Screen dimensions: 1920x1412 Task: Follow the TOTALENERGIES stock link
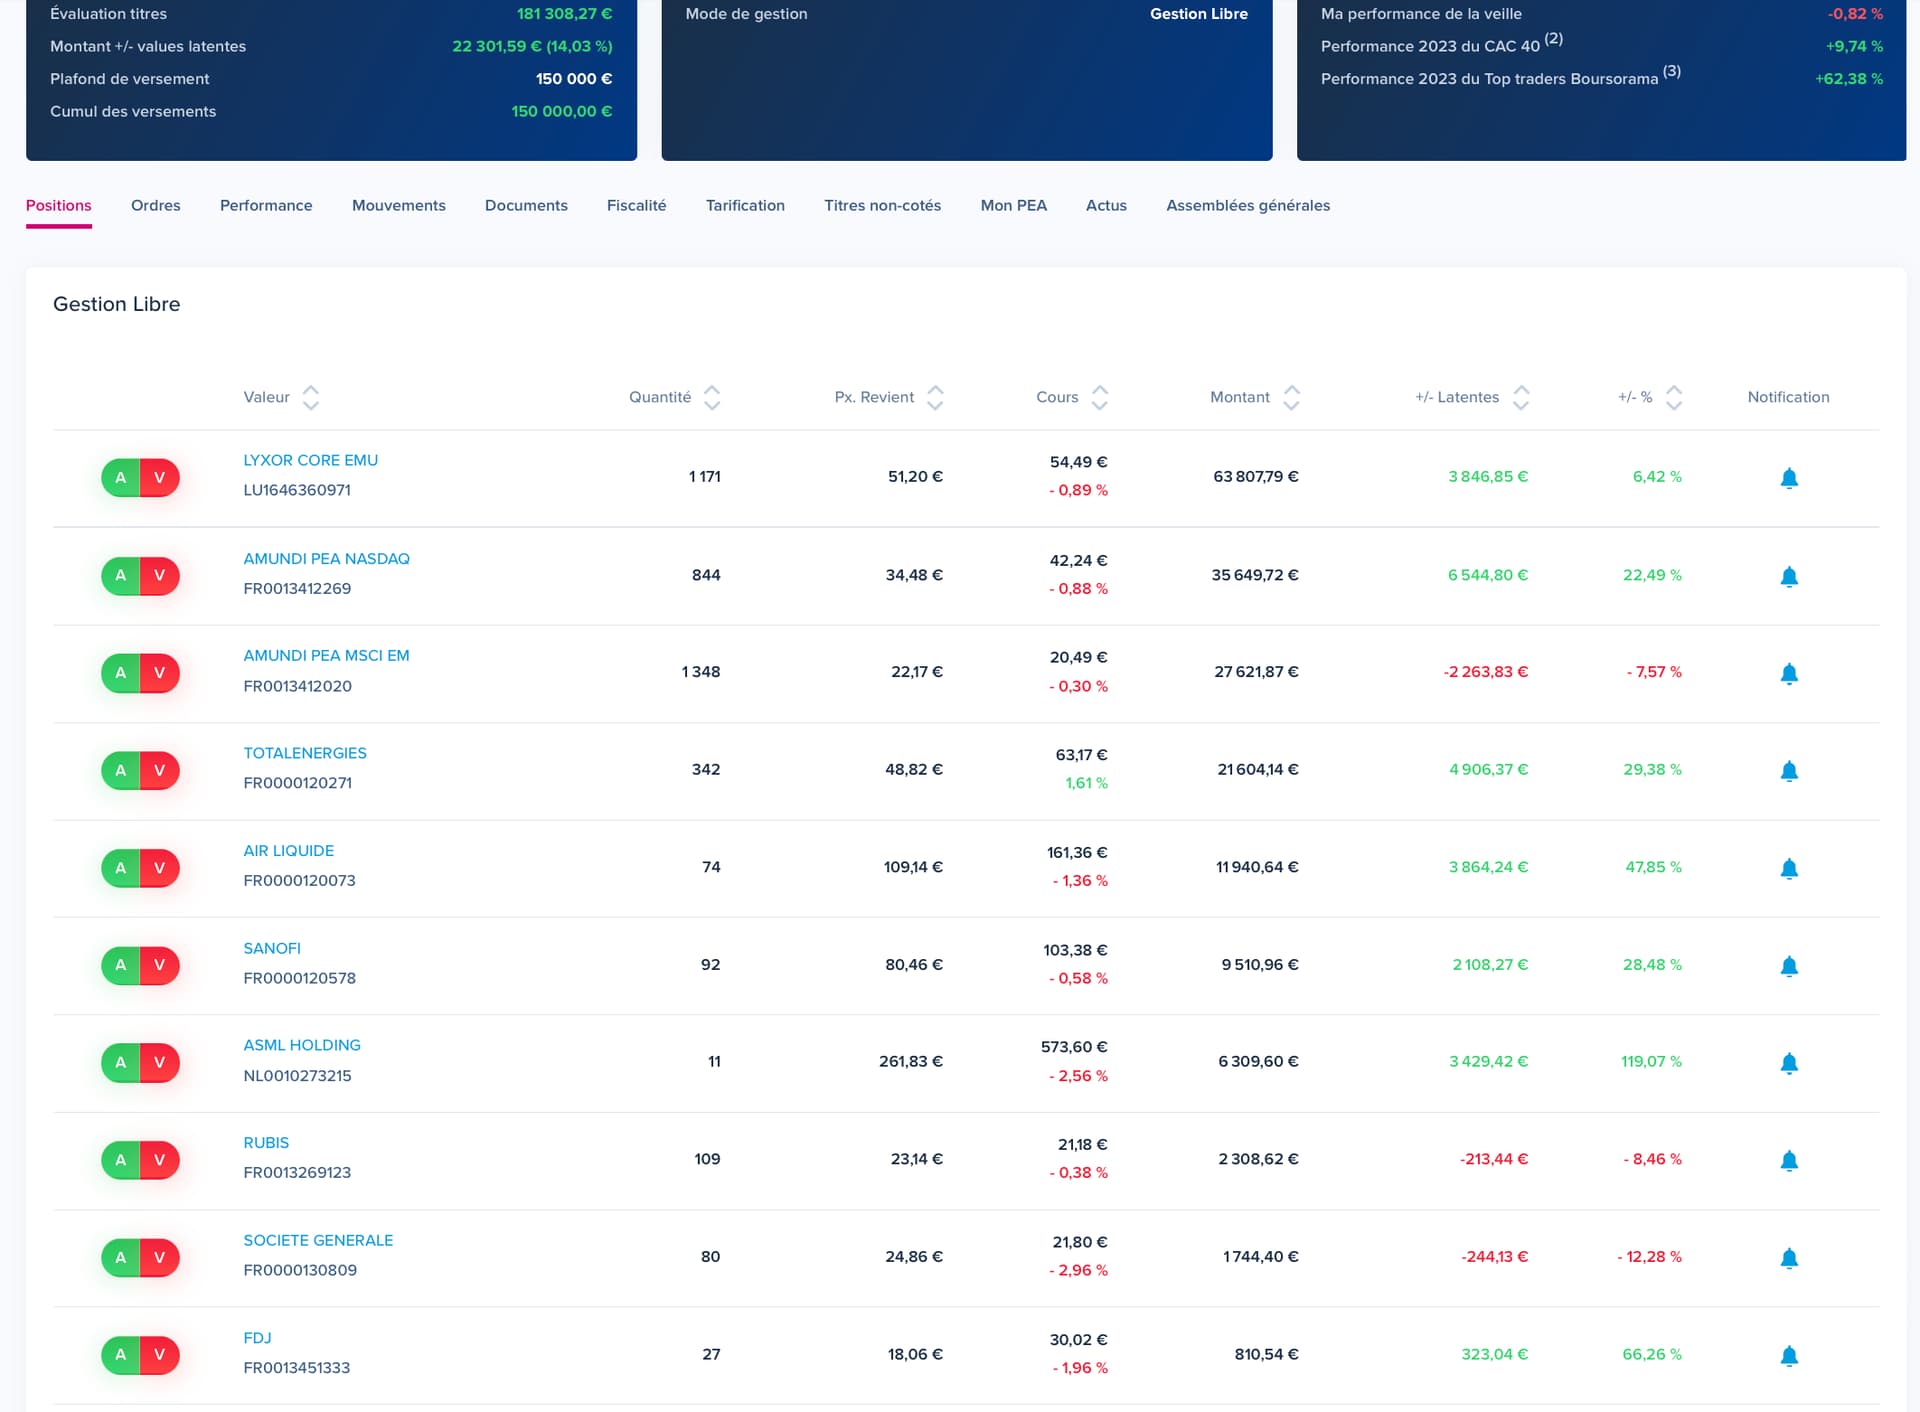click(x=305, y=753)
